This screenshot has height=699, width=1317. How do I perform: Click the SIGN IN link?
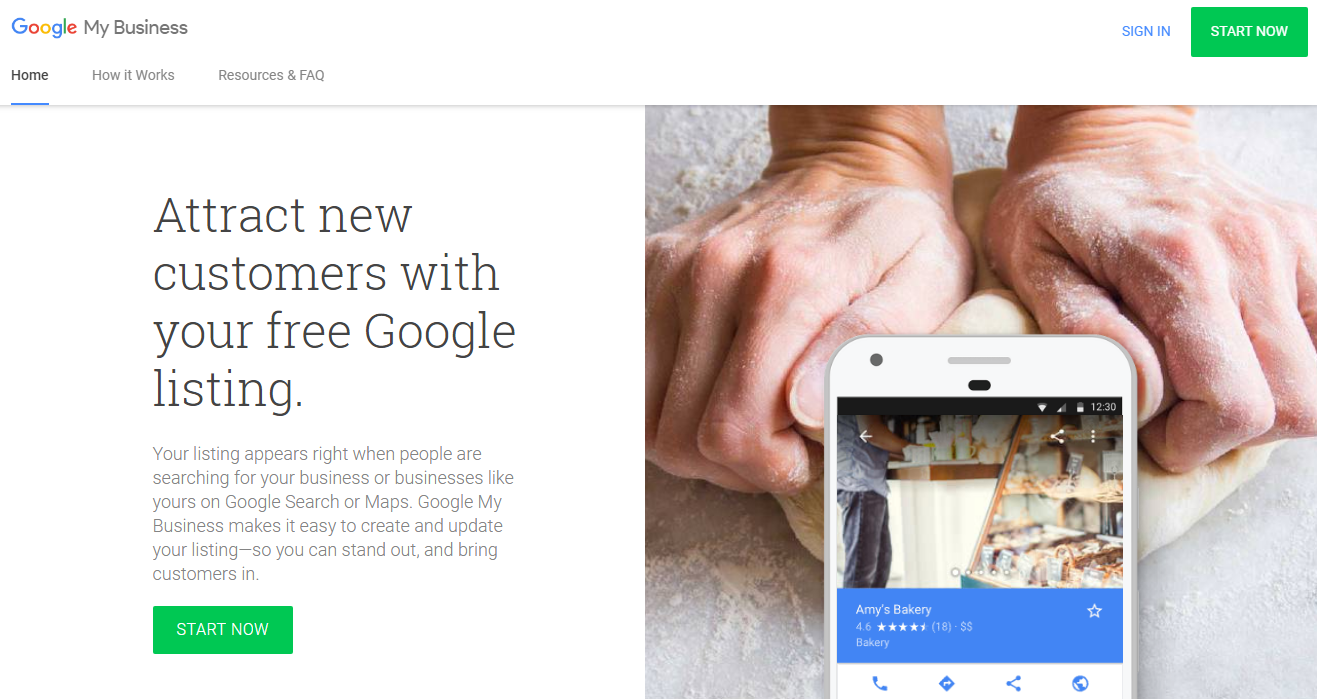(1146, 31)
